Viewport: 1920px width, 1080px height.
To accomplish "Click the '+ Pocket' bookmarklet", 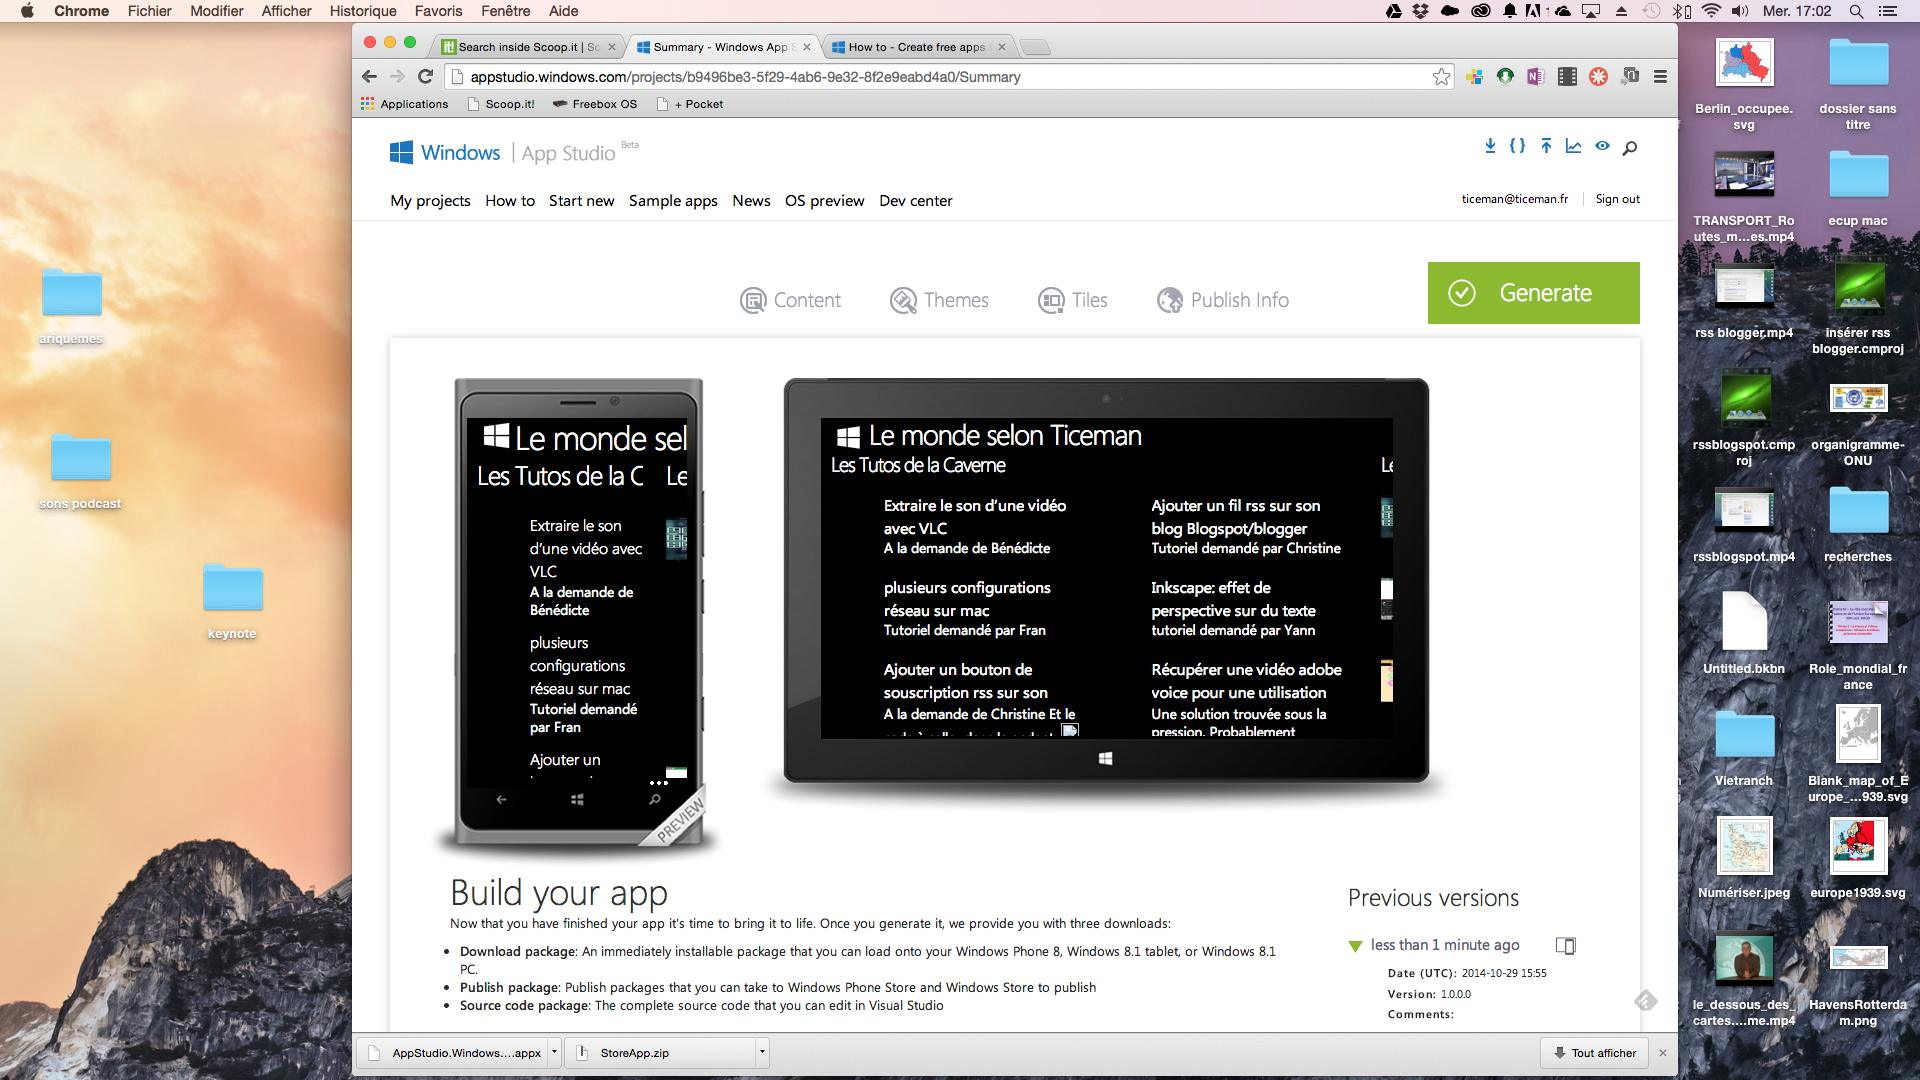I will 690,104.
